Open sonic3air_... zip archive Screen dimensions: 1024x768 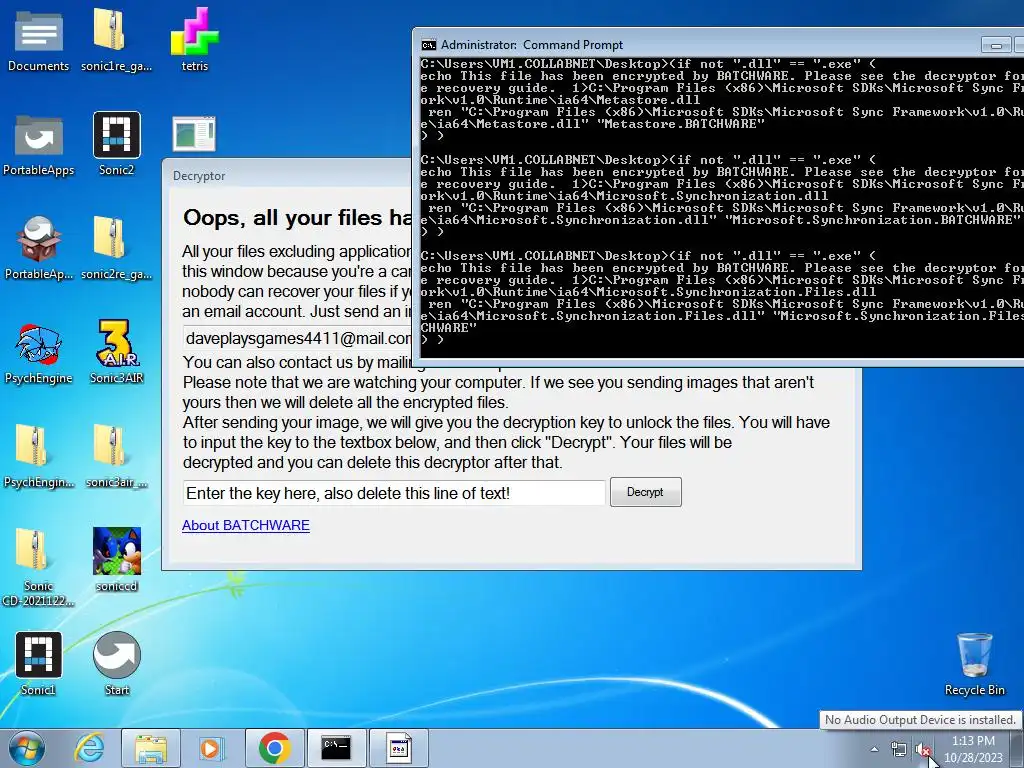pos(116,456)
